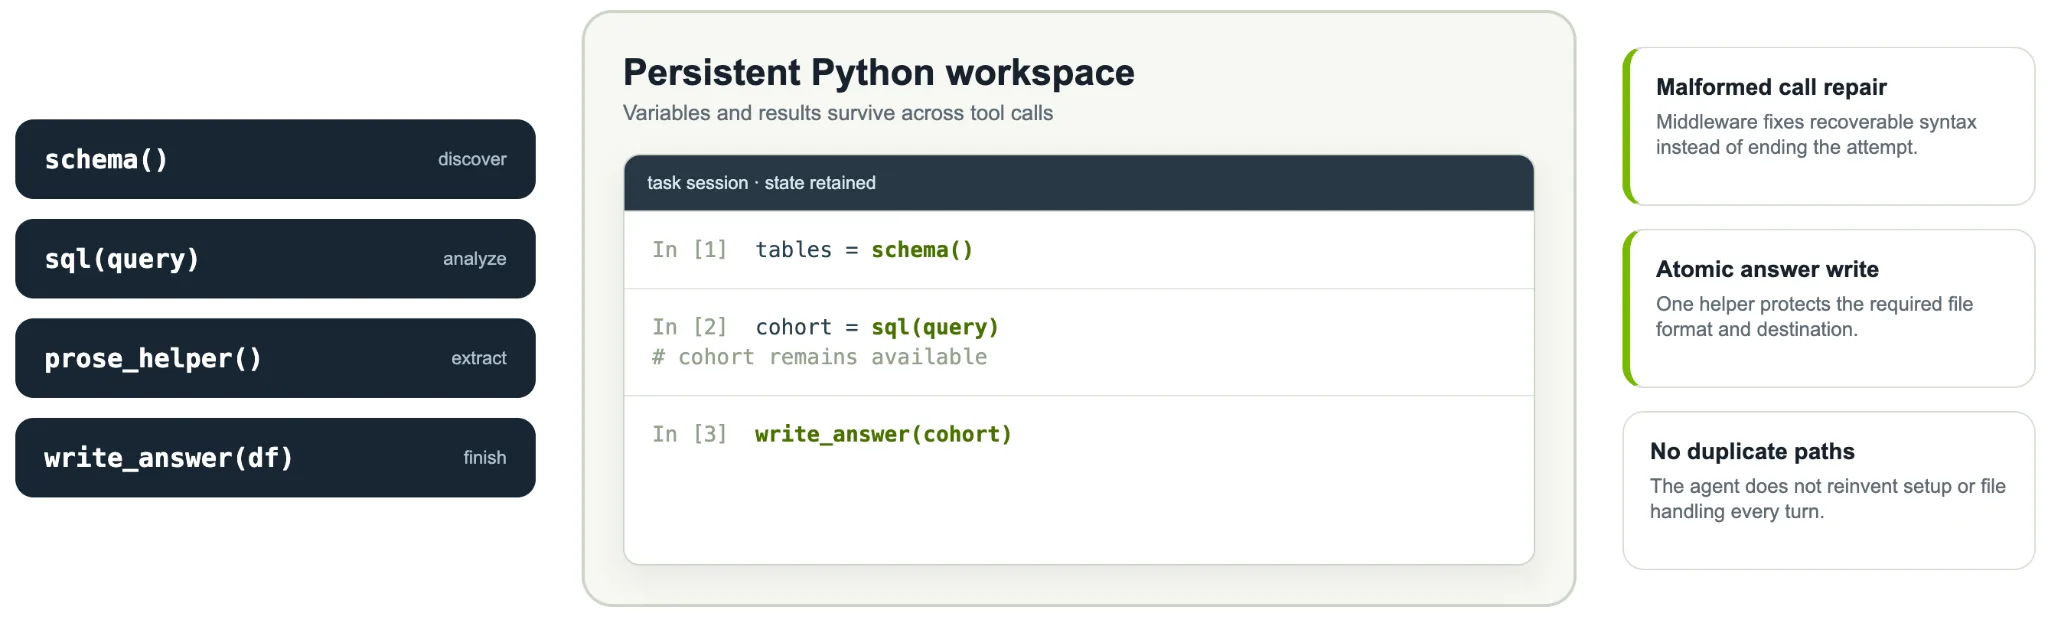Click the '# cohort remains available' comment

(x=820, y=357)
